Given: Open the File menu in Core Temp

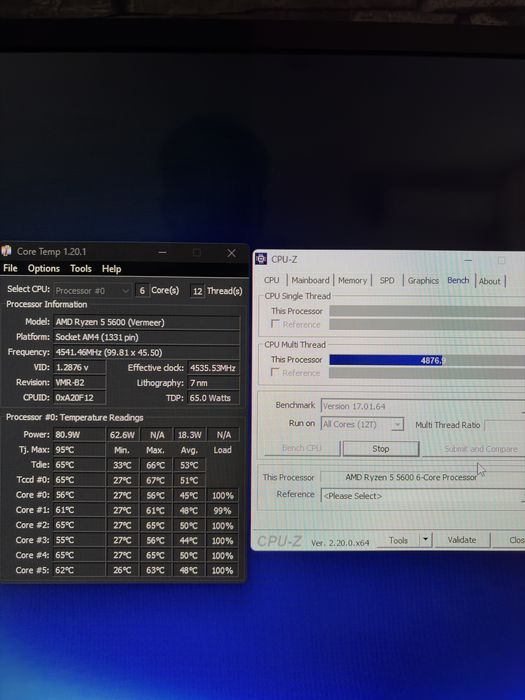Looking at the screenshot, I should click(10, 268).
